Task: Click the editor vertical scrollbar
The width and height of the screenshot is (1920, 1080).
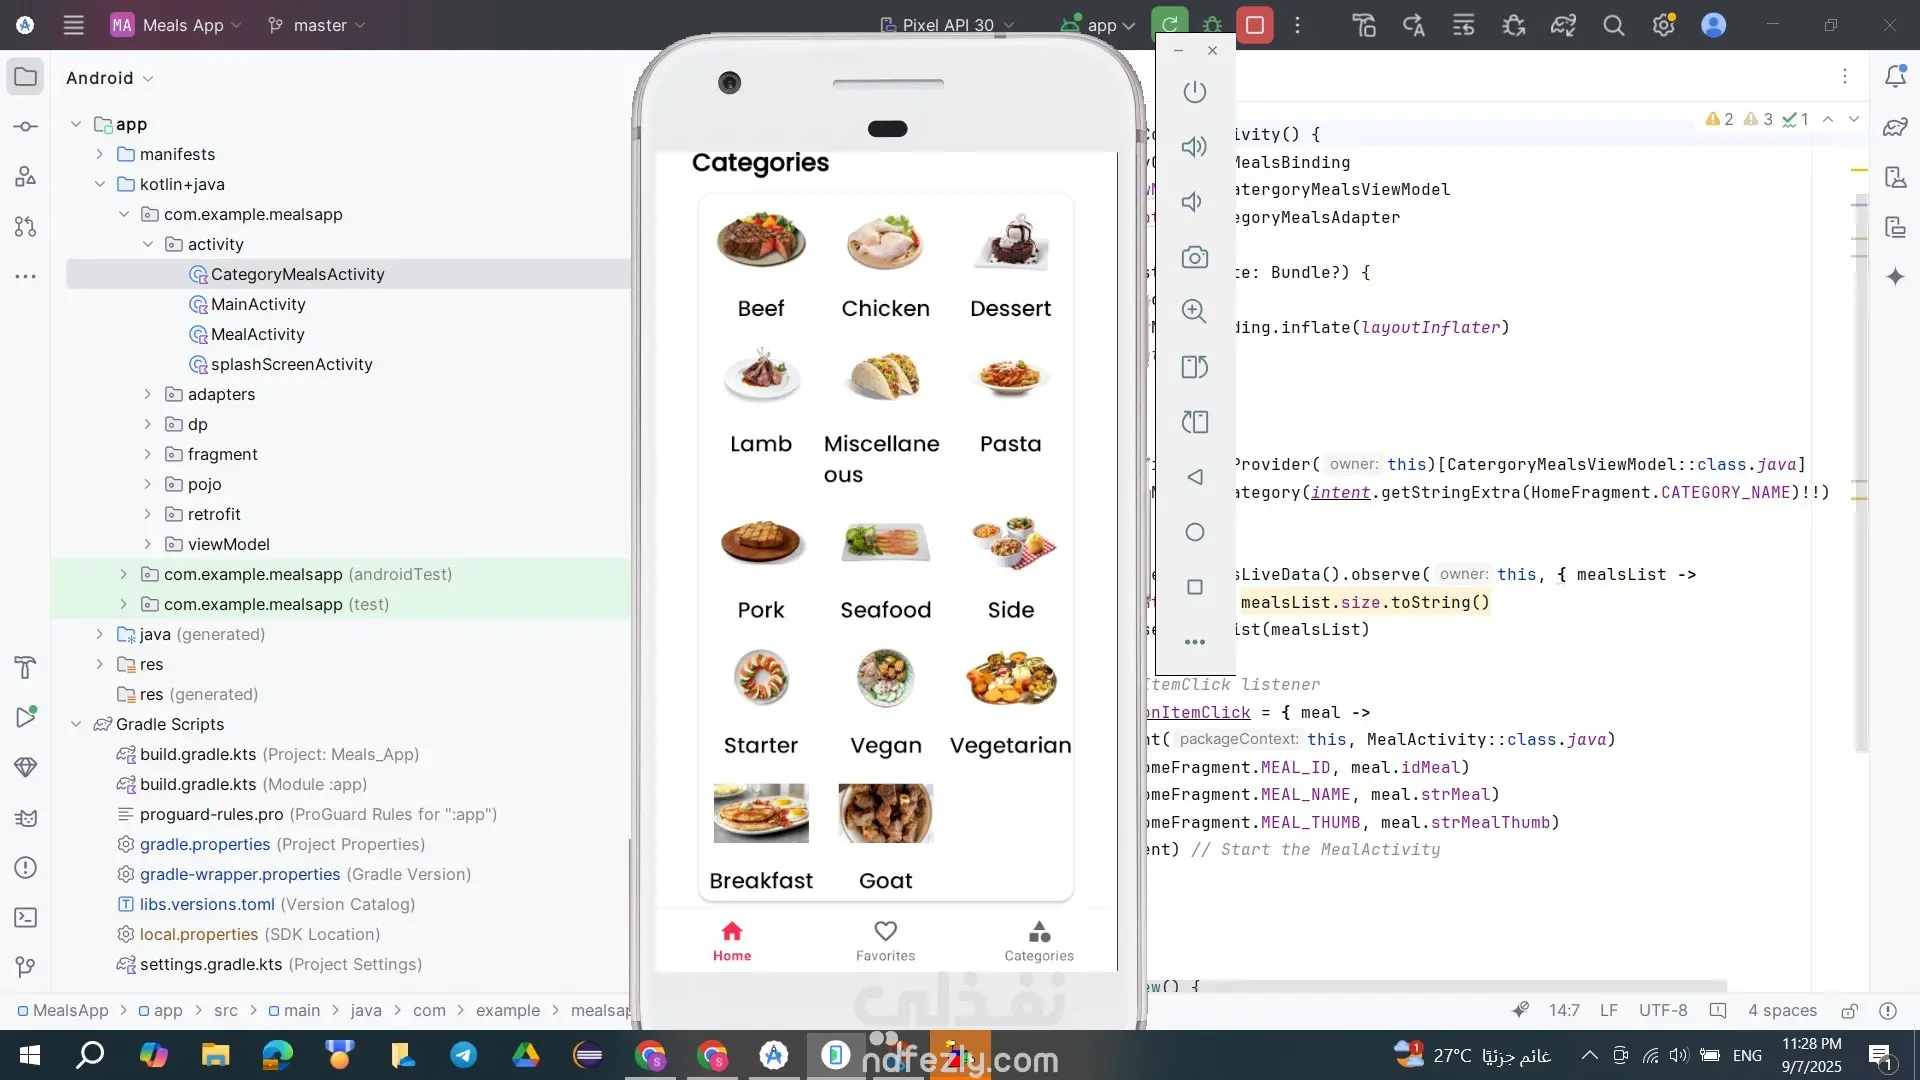Action: [1860, 450]
